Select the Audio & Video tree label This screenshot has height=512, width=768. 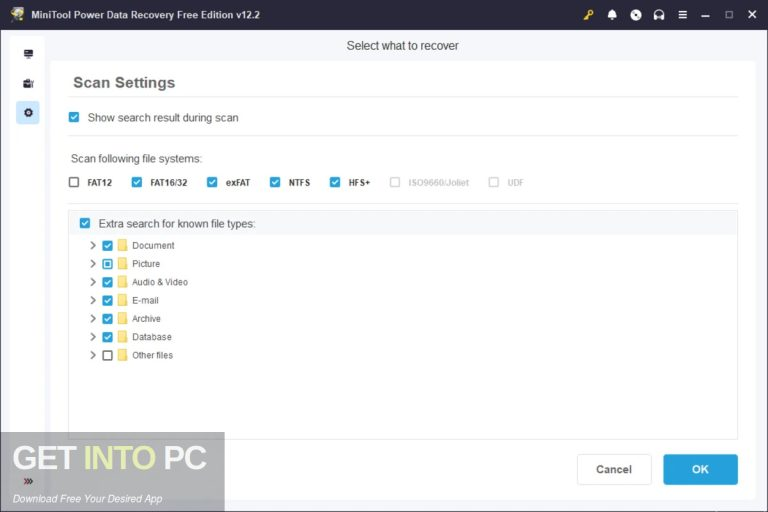click(x=160, y=282)
